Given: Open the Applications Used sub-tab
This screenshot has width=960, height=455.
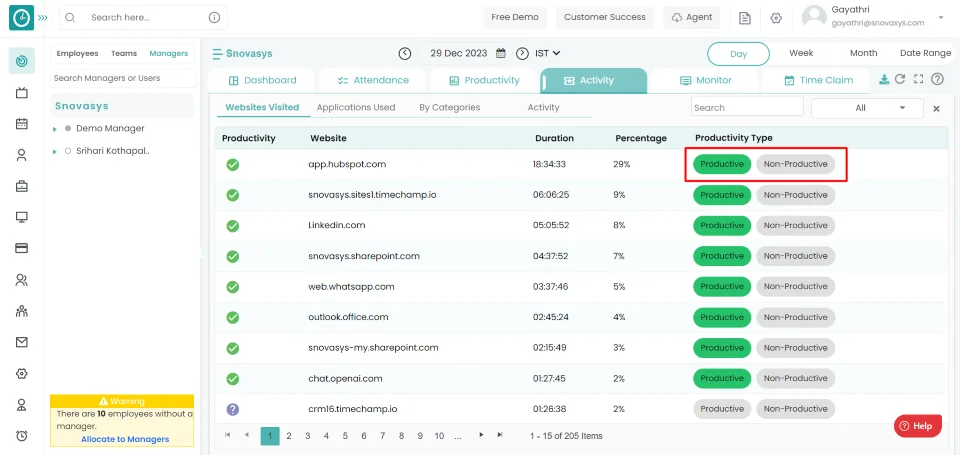Looking at the screenshot, I should [356, 107].
